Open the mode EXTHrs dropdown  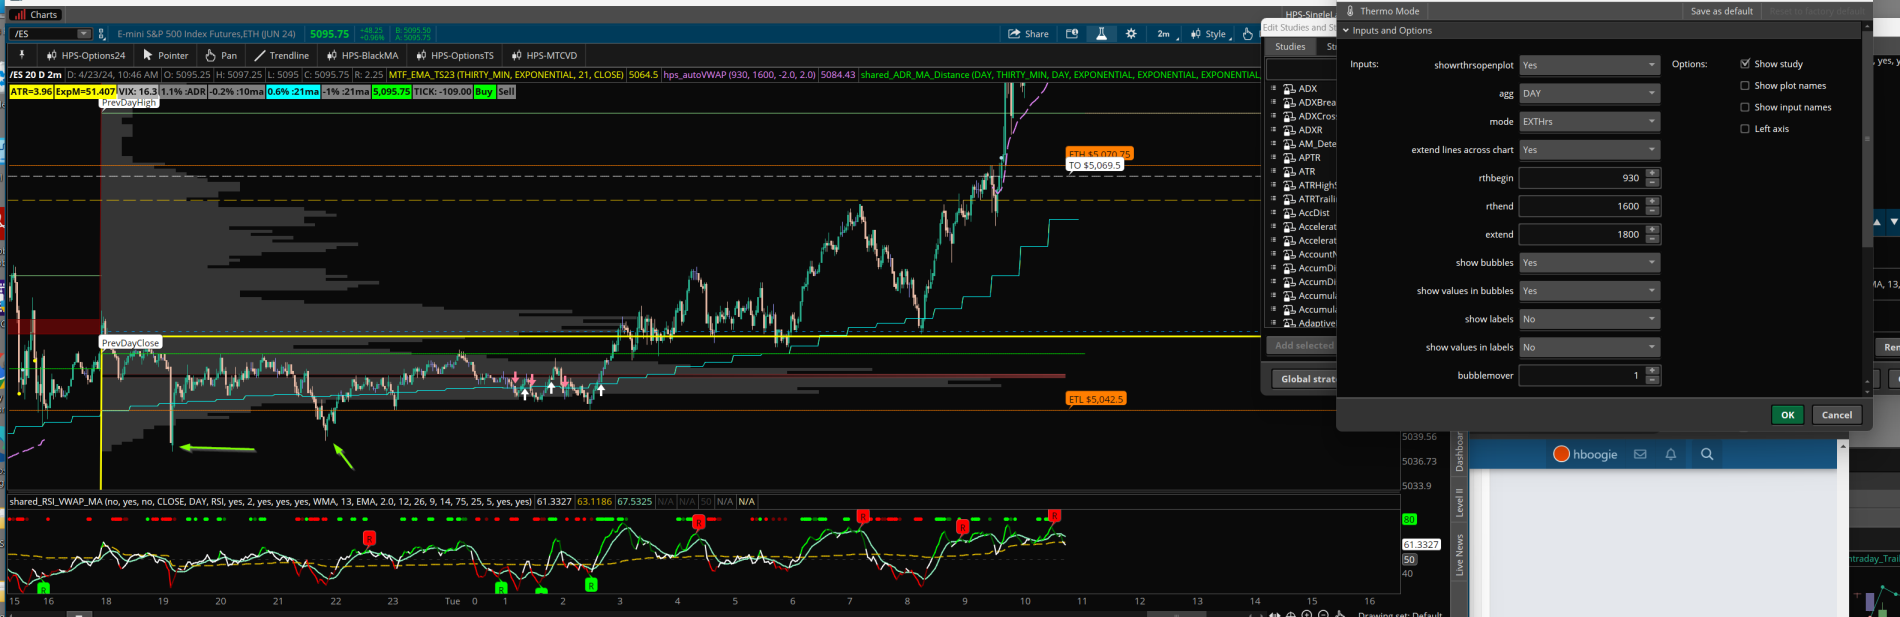tap(1589, 121)
